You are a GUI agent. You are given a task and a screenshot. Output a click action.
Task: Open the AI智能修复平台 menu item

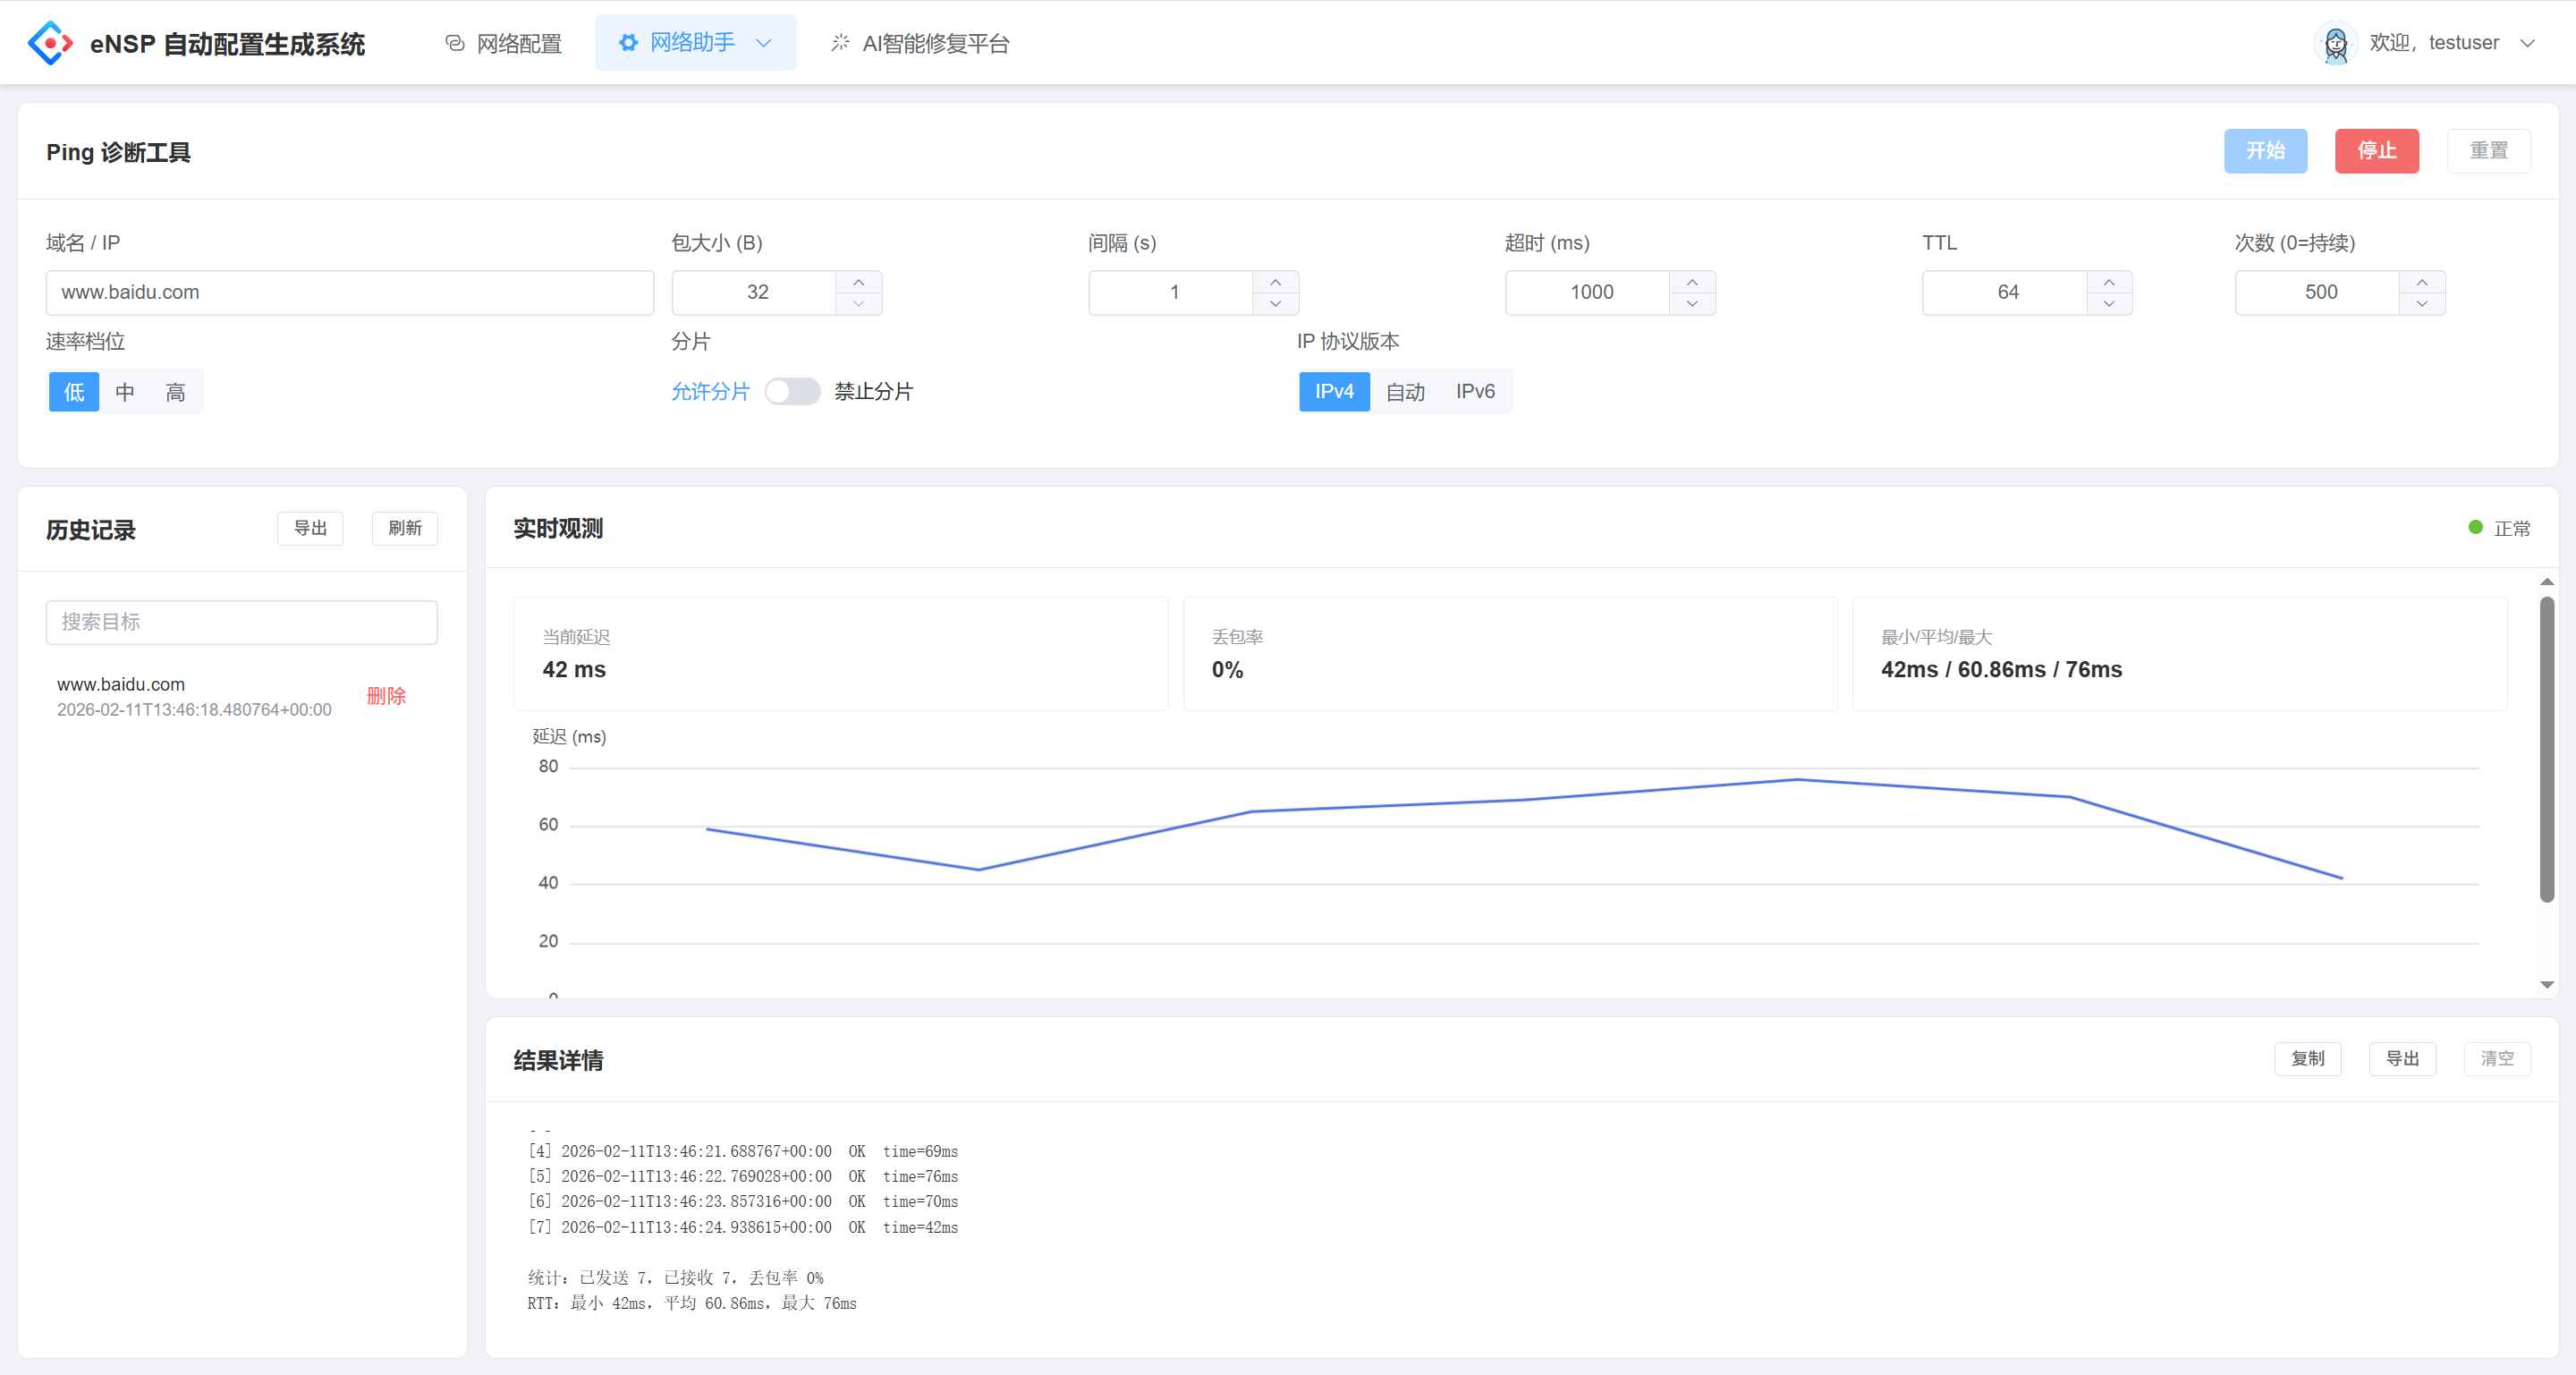click(920, 43)
